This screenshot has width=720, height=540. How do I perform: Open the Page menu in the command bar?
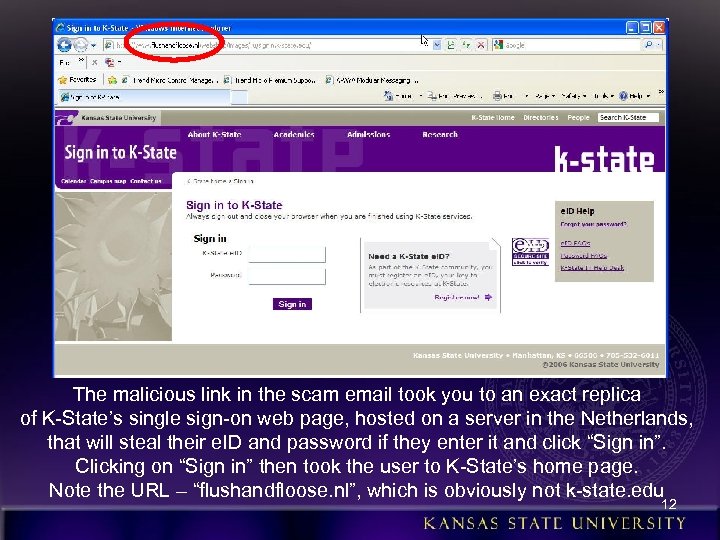click(545, 96)
